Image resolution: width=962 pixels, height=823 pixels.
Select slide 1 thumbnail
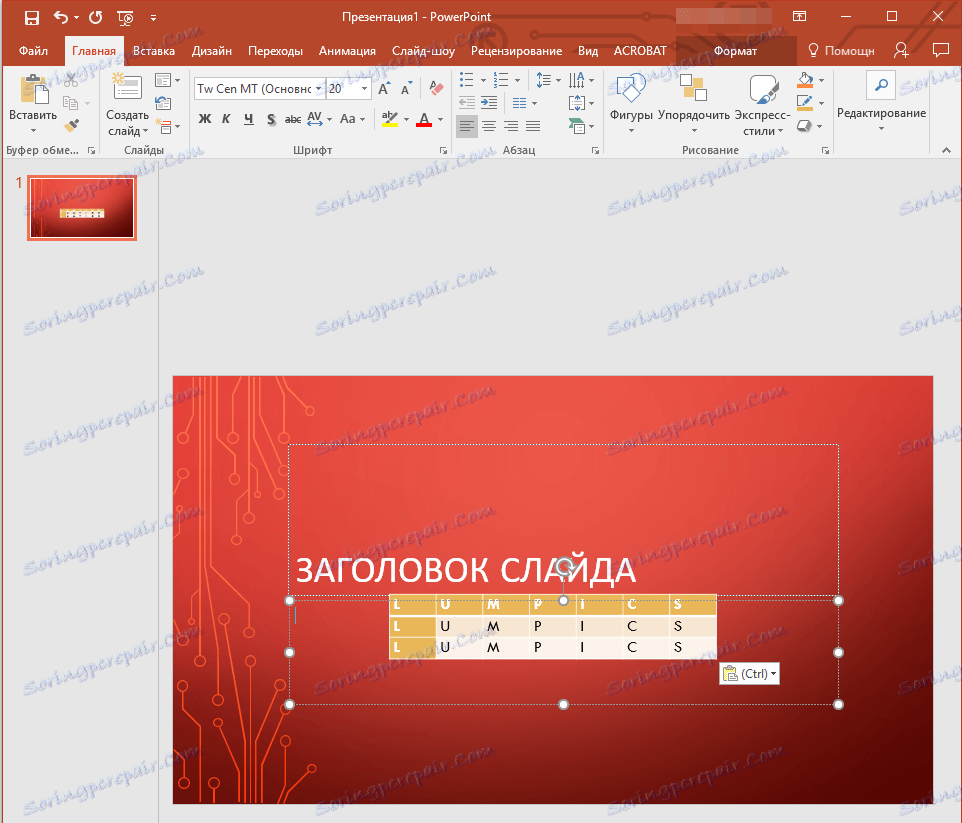click(82, 208)
